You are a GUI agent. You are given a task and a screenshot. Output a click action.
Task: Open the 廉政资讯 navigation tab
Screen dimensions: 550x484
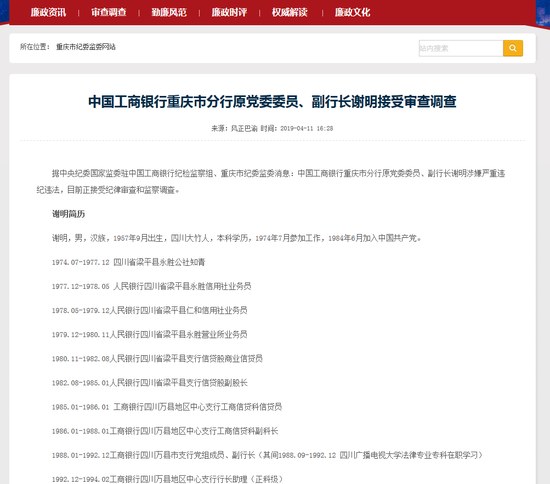pos(48,12)
